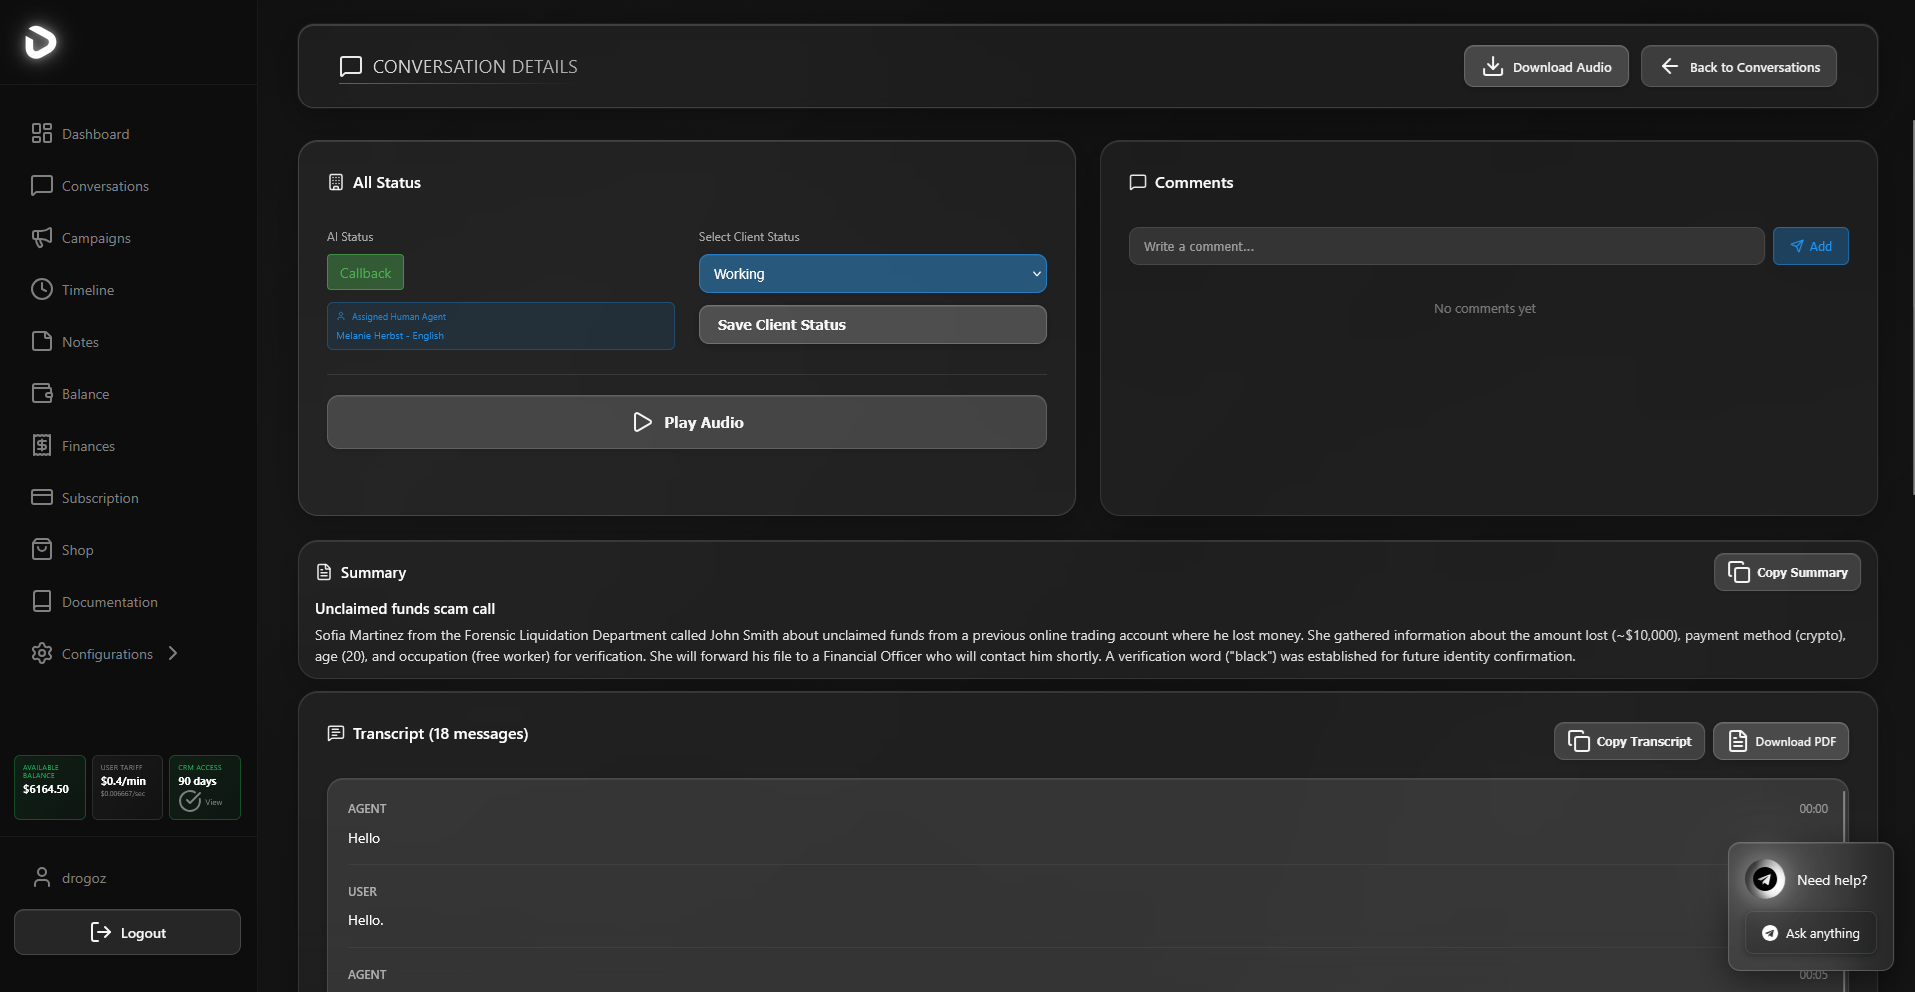Open the Finances section
The width and height of the screenshot is (1915, 992).
coord(88,446)
